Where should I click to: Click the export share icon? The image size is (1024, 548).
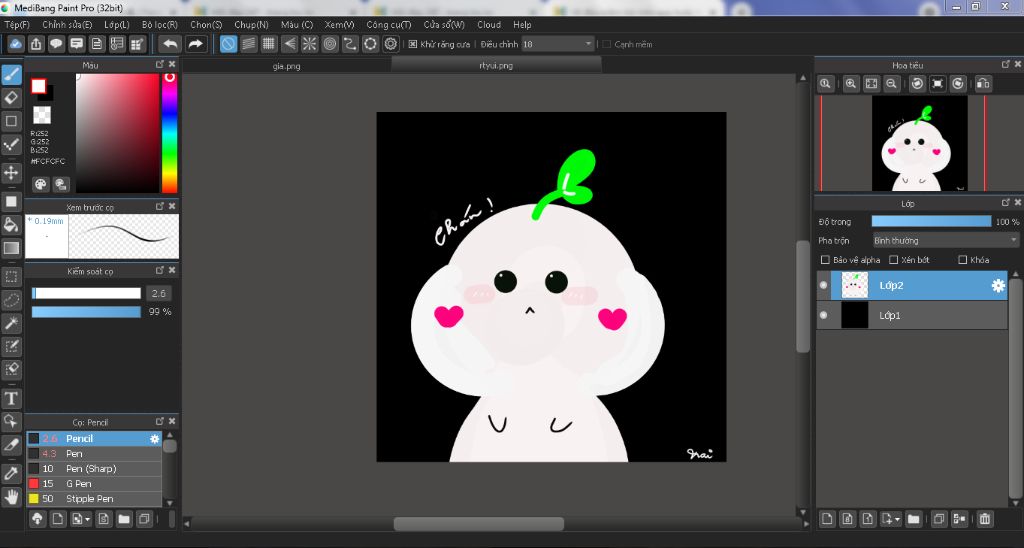(36, 44)
